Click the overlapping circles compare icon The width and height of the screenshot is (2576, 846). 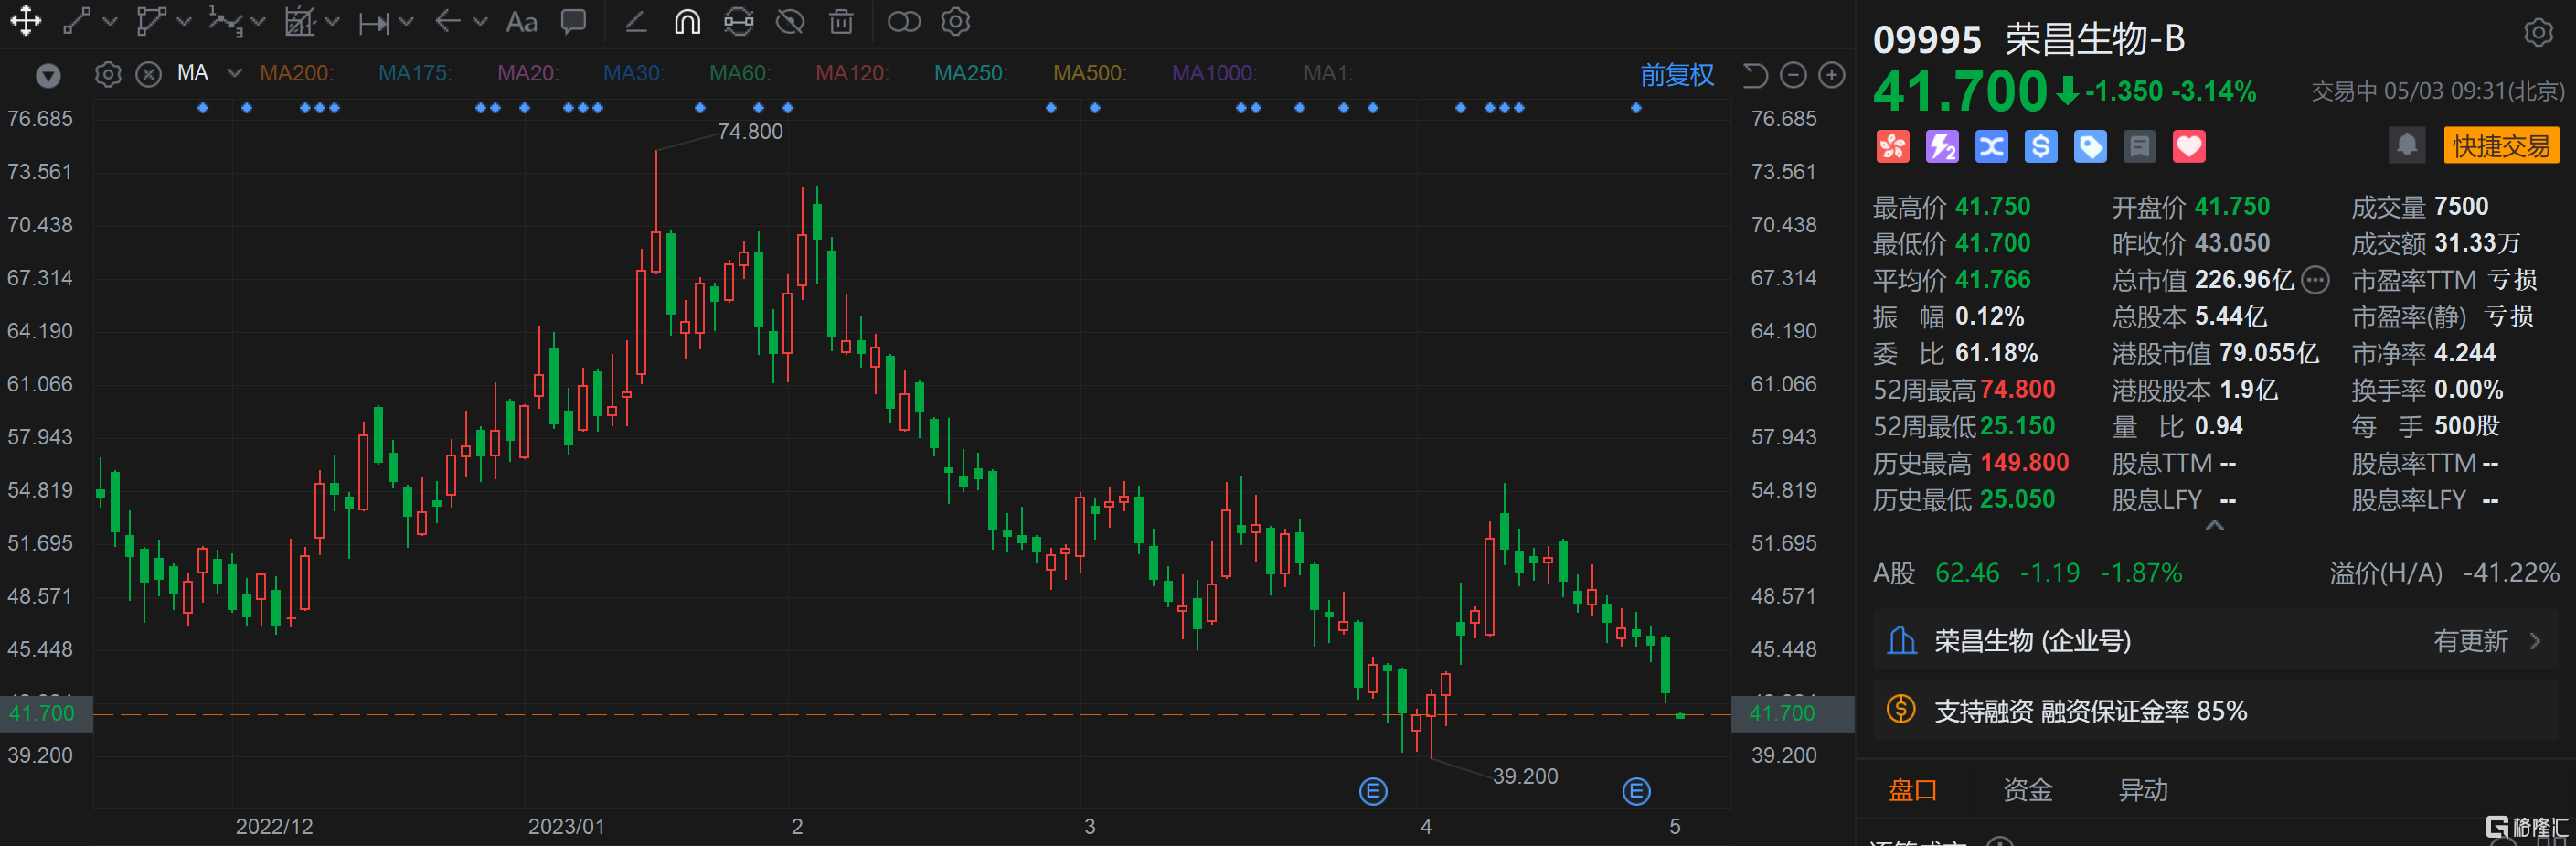904,21
